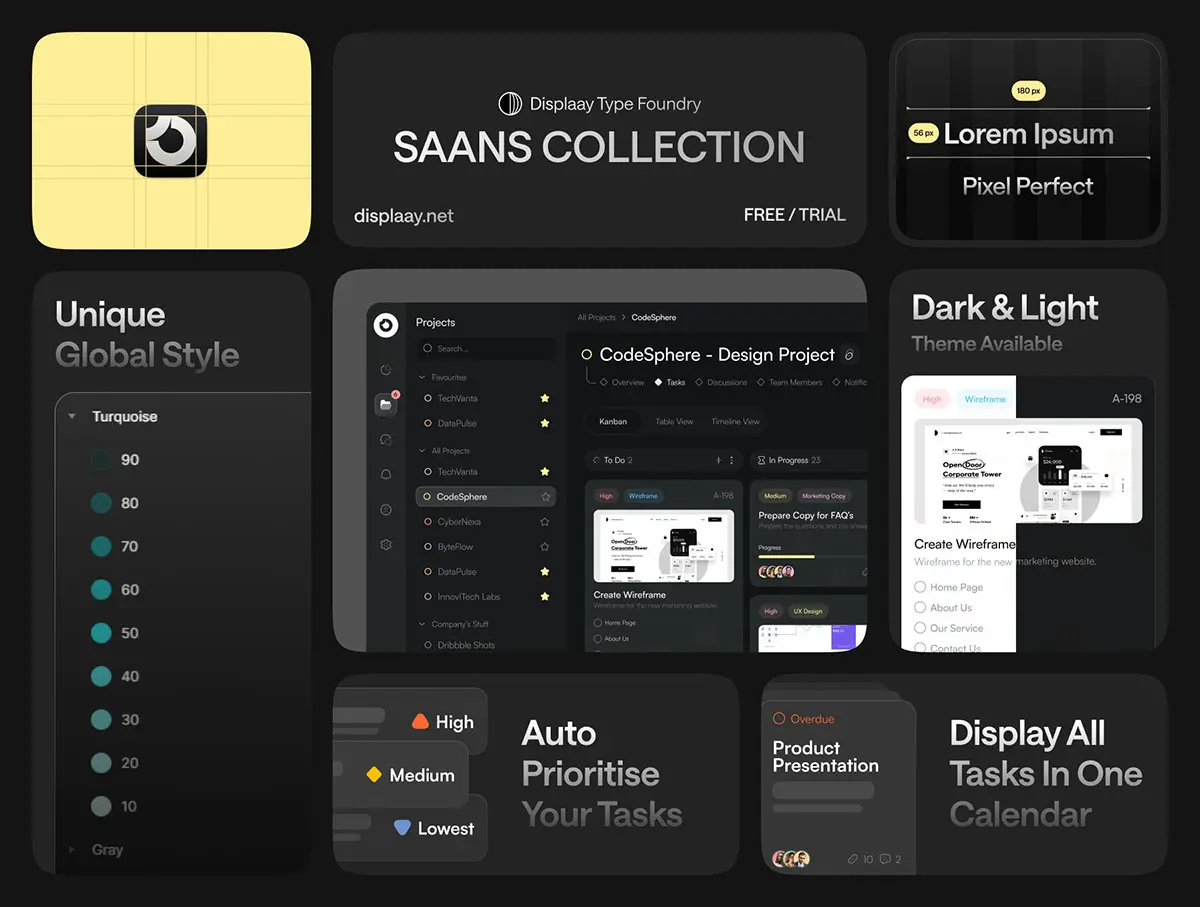Collapse the Favourites section in Projects

point(422,378)
